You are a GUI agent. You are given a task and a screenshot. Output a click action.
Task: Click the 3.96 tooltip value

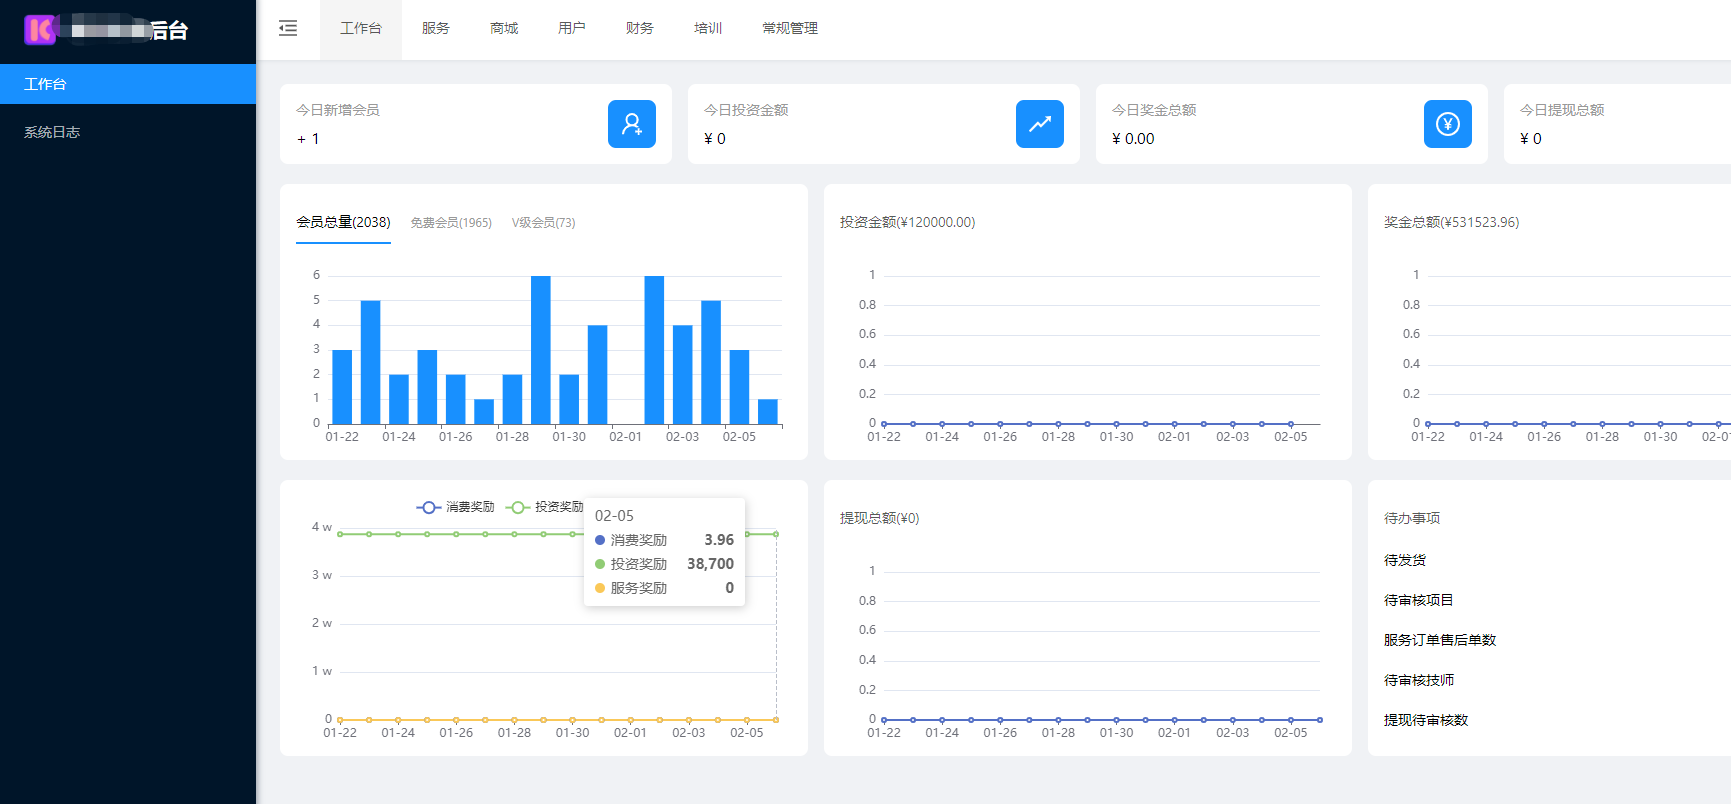[719, 540]
